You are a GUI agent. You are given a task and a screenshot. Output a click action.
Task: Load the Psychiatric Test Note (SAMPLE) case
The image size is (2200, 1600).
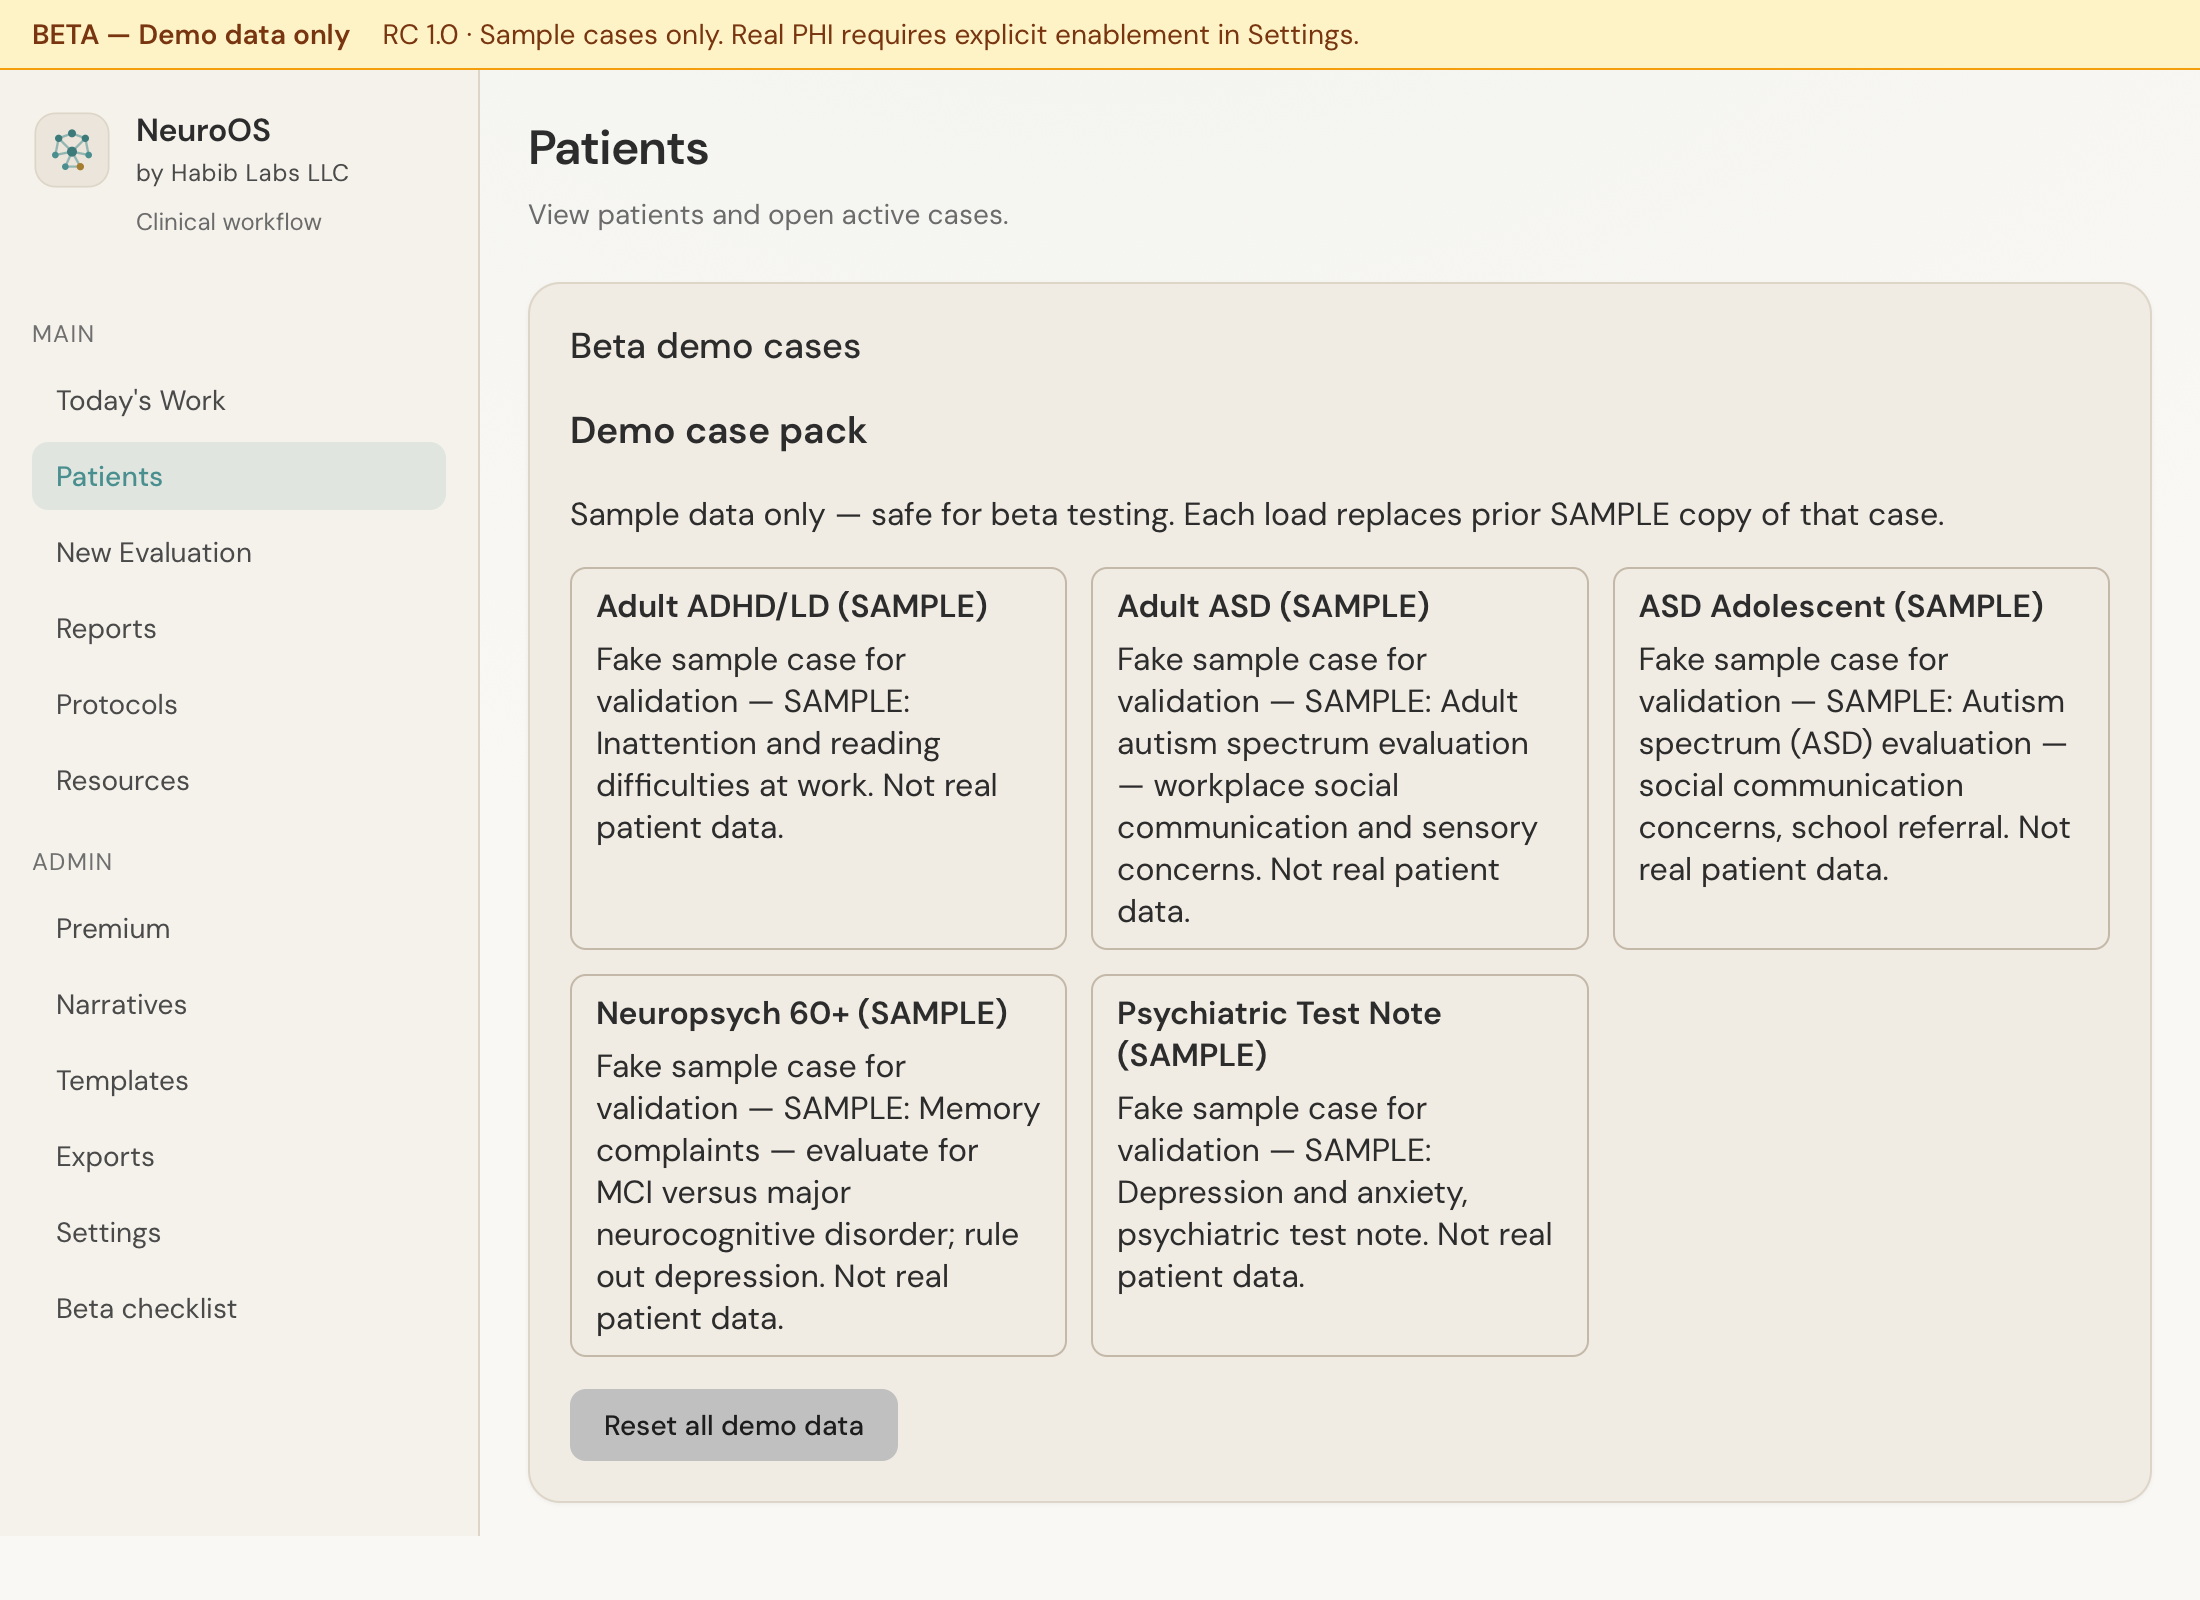click(x=1339, y=1165)
